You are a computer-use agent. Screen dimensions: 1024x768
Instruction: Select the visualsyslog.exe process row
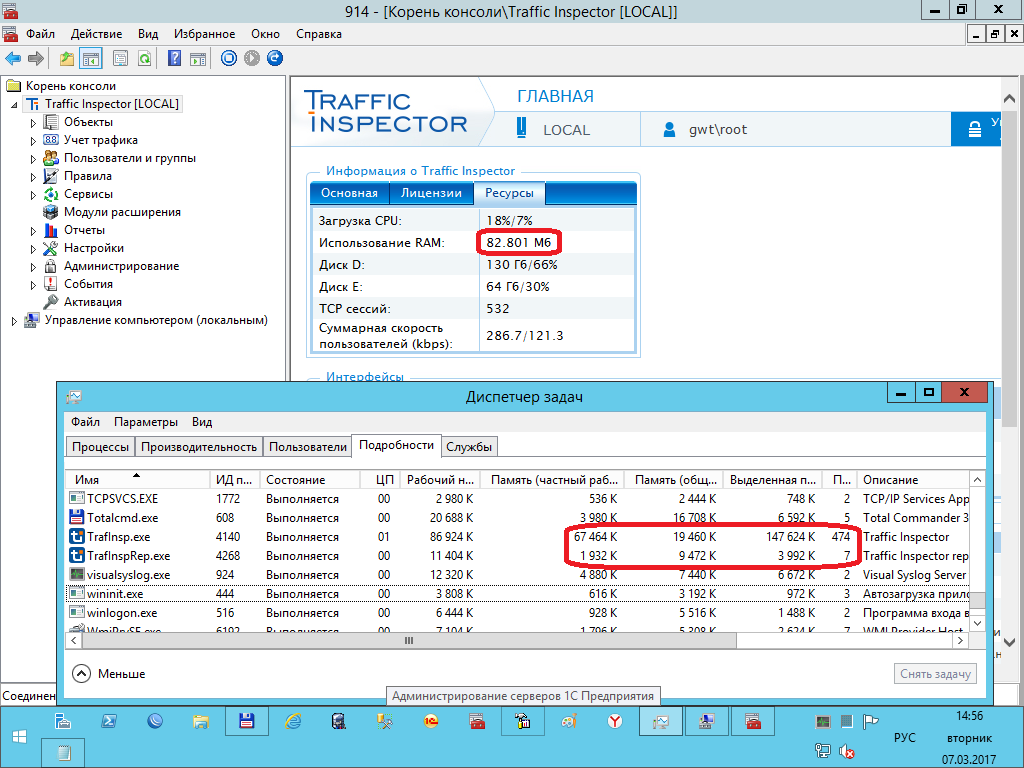click(x=518, y=575)
